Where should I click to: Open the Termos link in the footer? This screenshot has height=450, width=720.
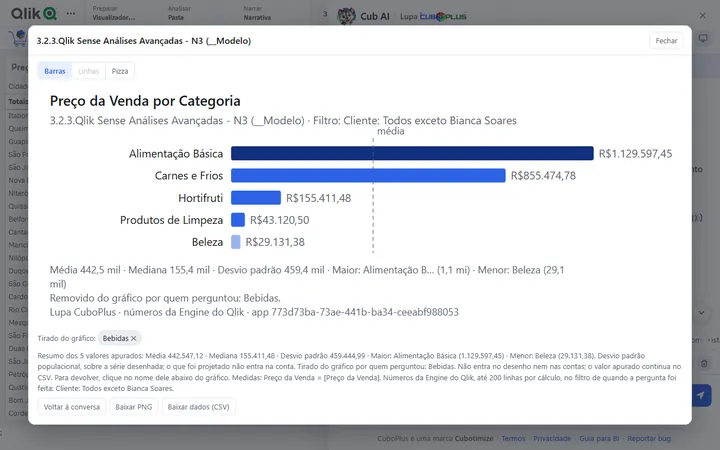pyautogui.click(x=513, y=439)
